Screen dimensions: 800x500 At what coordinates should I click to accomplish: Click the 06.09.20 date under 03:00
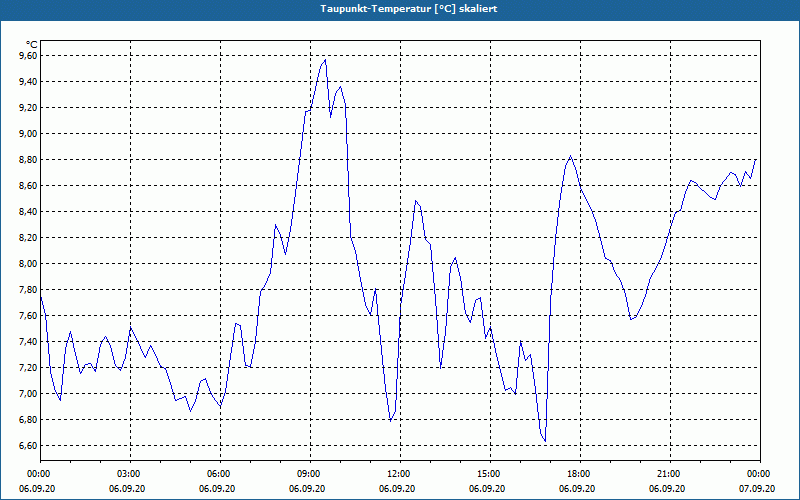click(127, 489)
